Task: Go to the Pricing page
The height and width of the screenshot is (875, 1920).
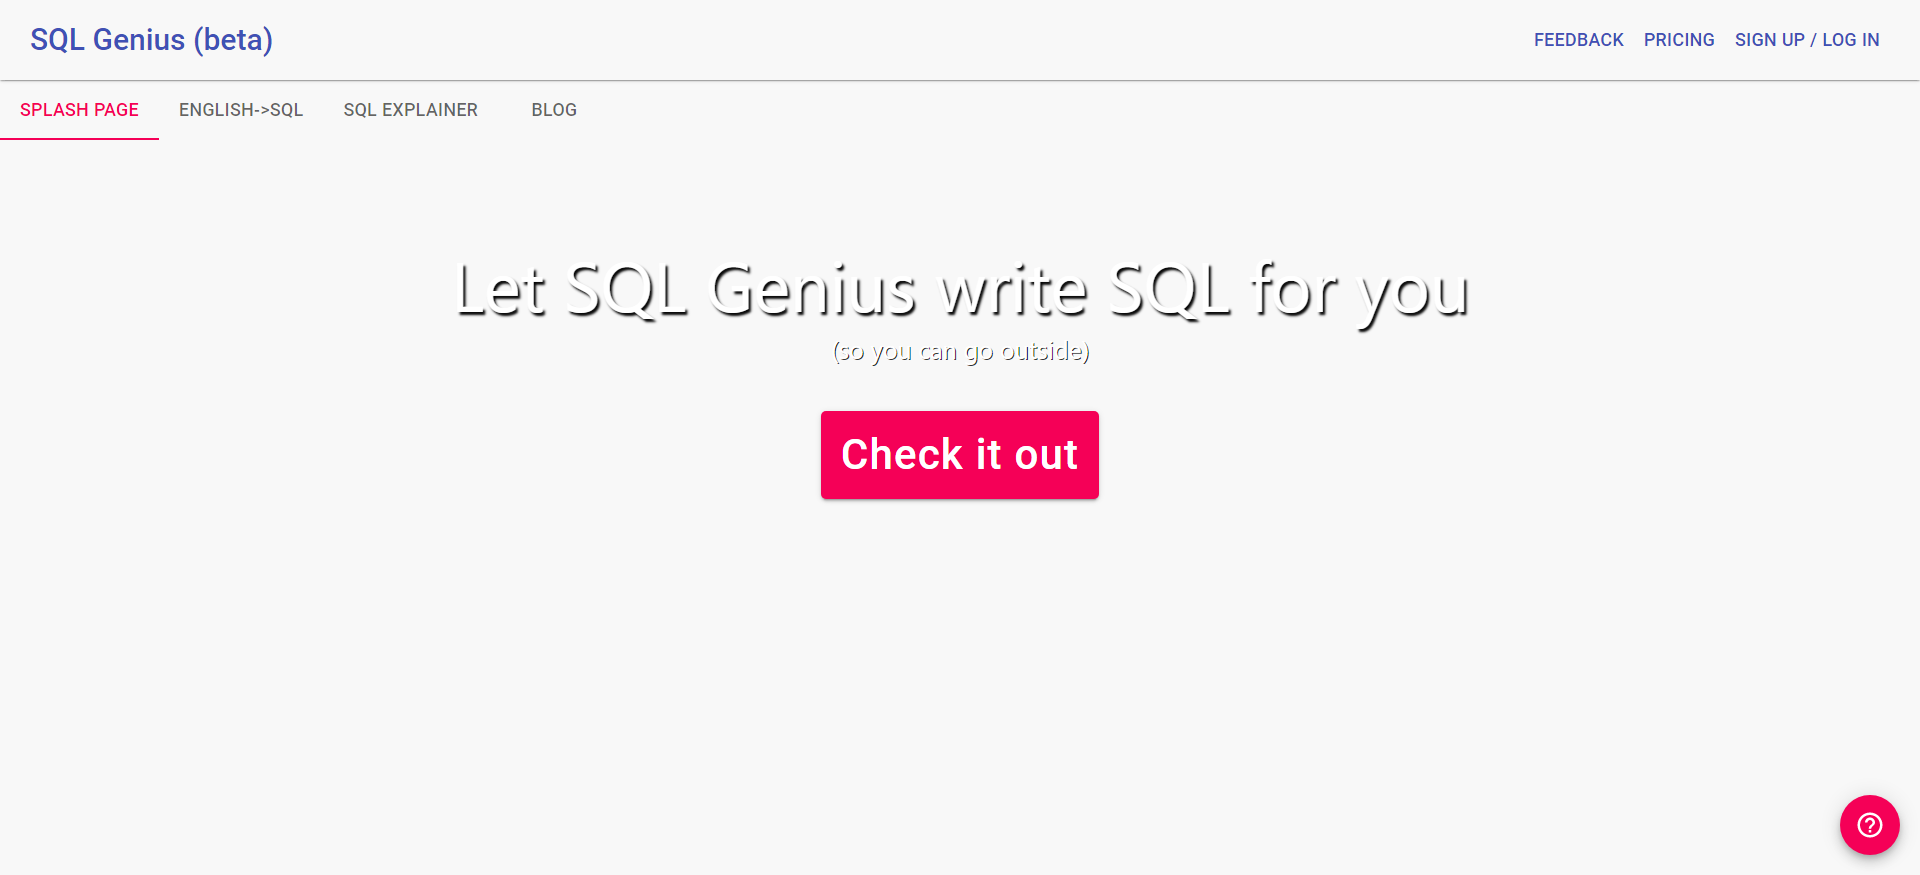Action: tap(1679, 40)
